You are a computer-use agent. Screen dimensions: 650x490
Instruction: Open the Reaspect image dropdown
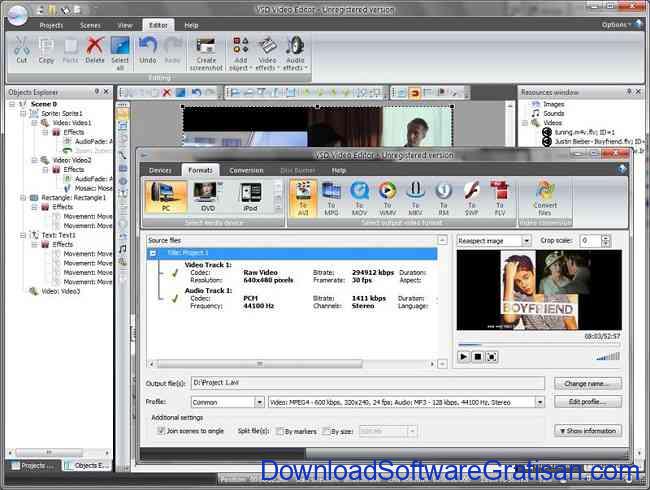click(526, 240)
